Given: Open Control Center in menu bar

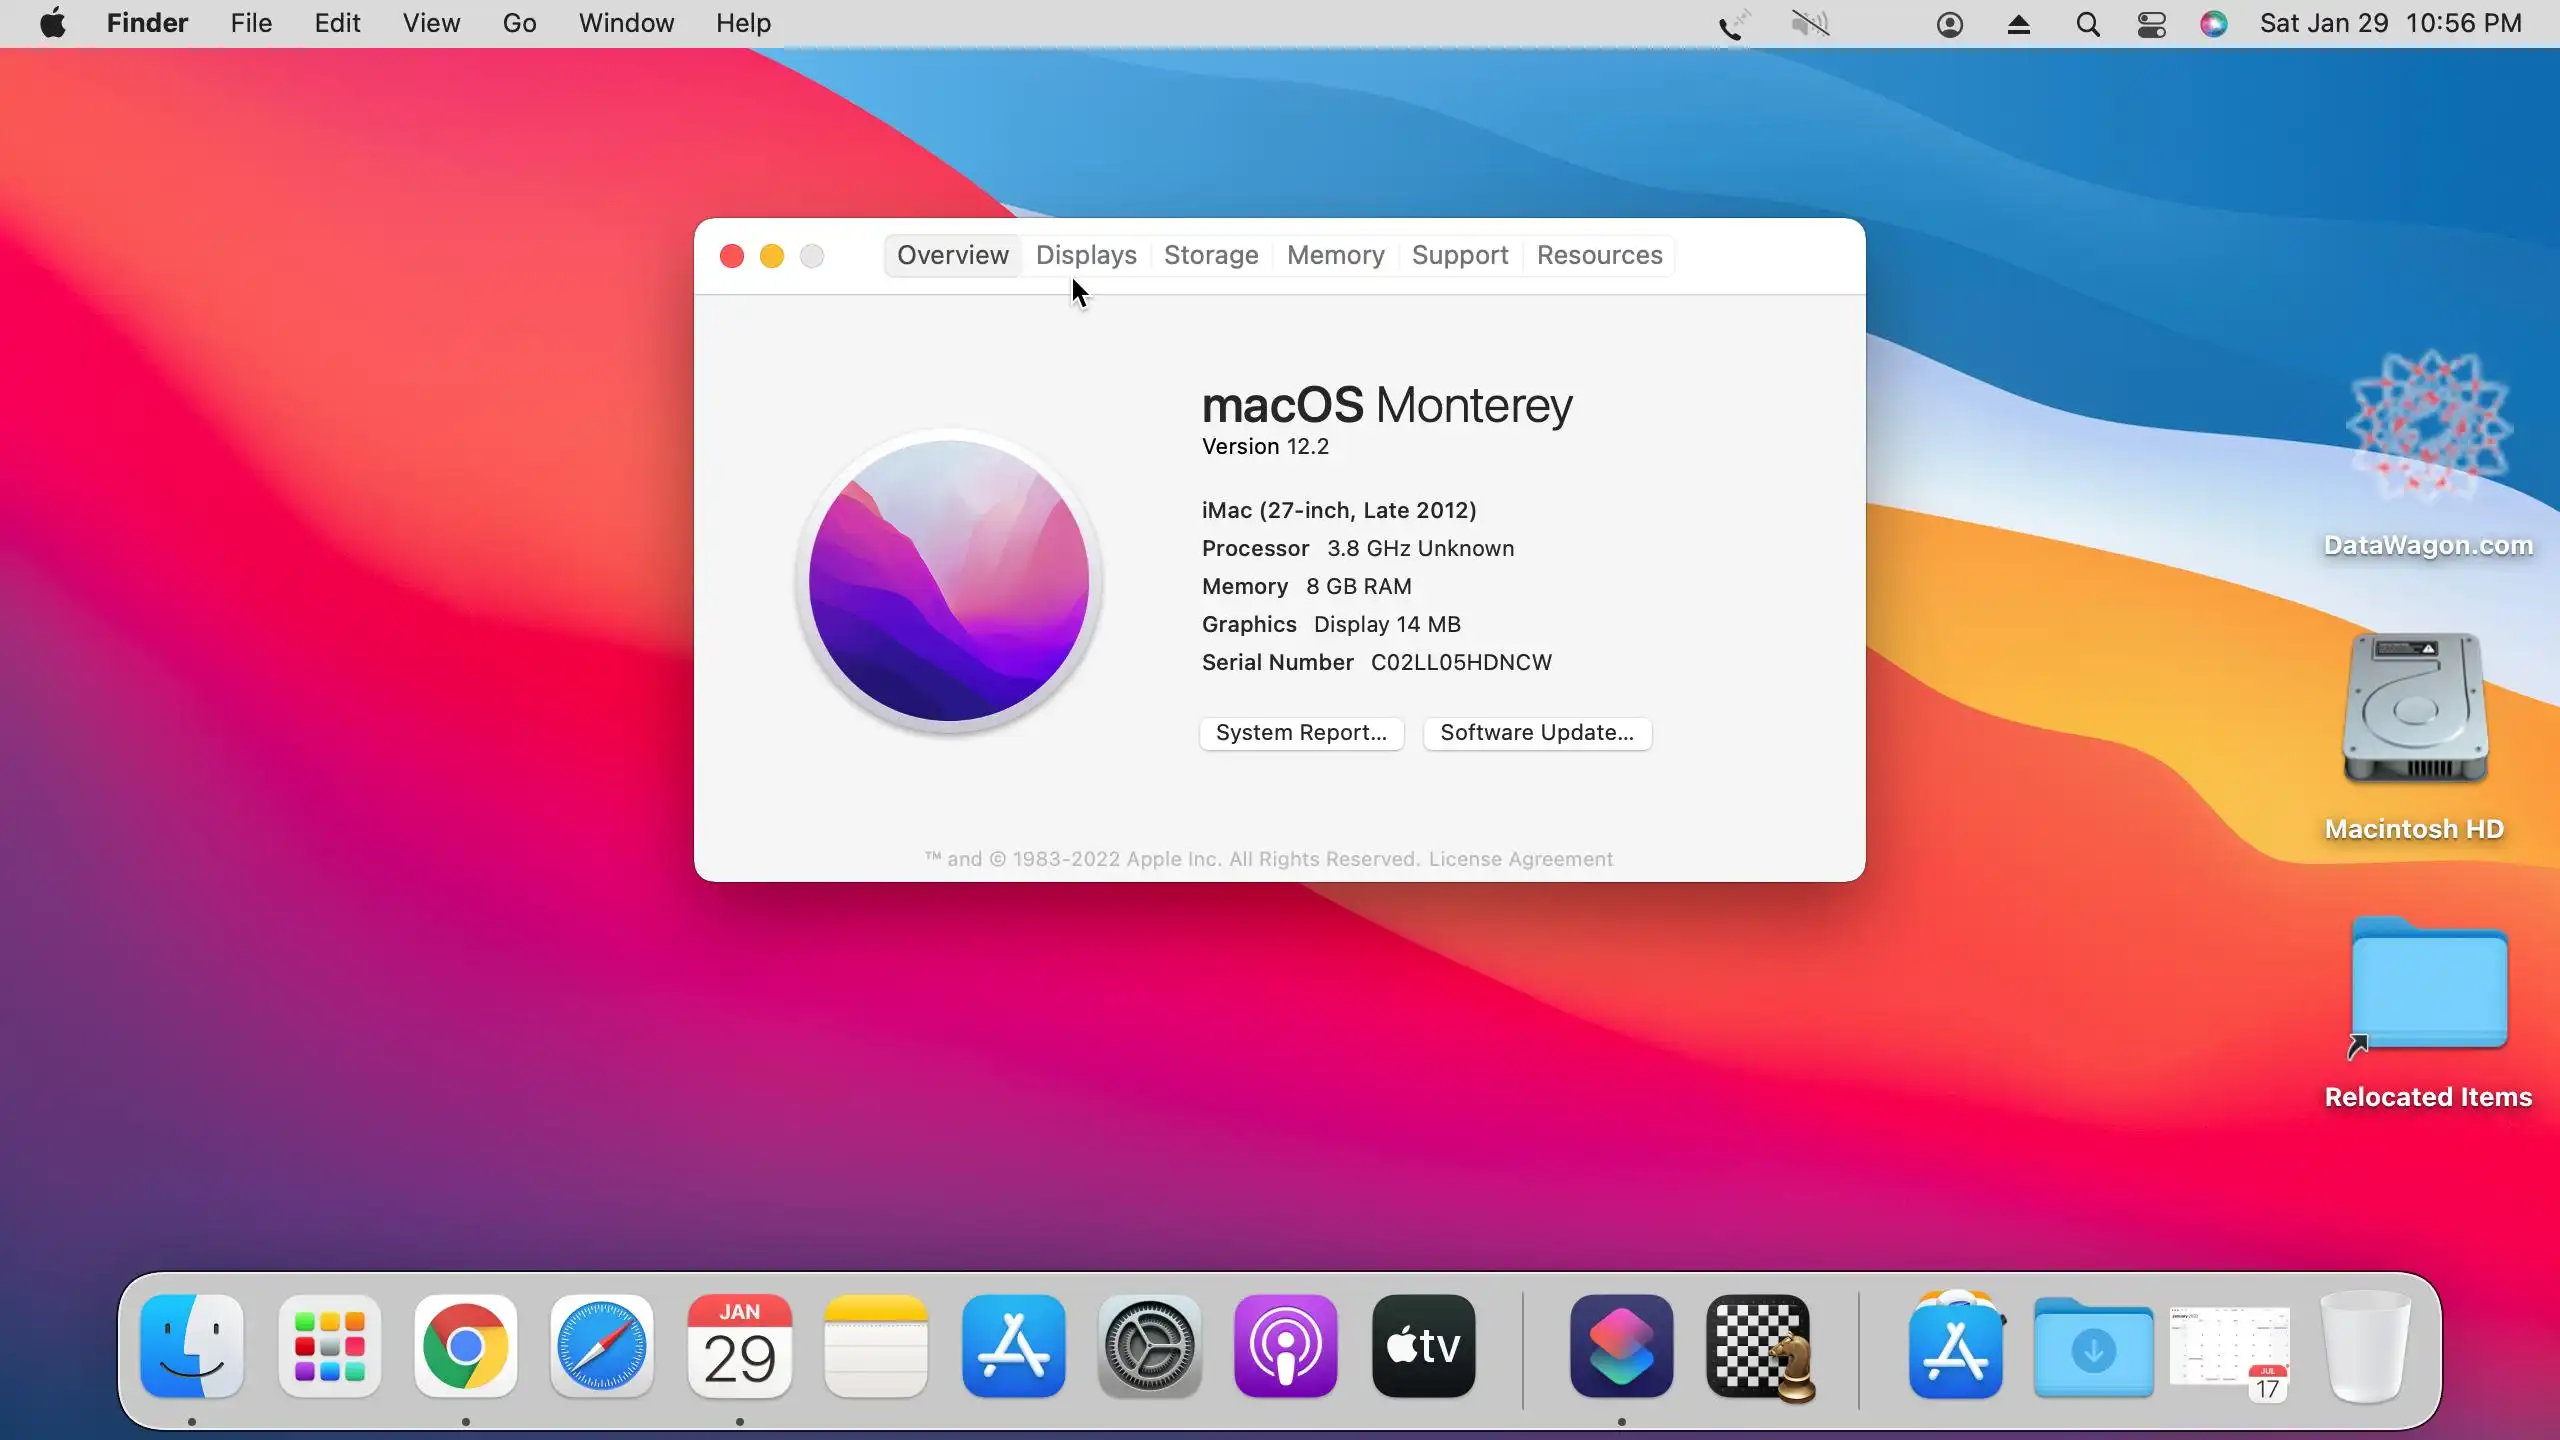Looking at the screenshot, I should [x=2151, y=24].
